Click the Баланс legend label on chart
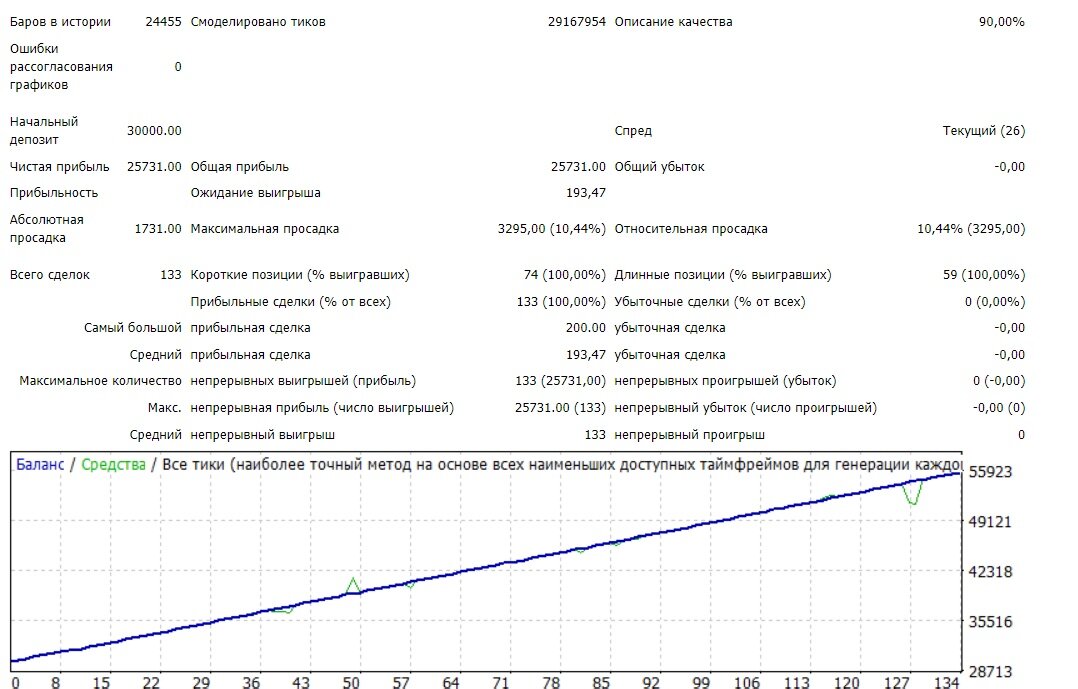1078x689 pixels. (x=40, y=464)
